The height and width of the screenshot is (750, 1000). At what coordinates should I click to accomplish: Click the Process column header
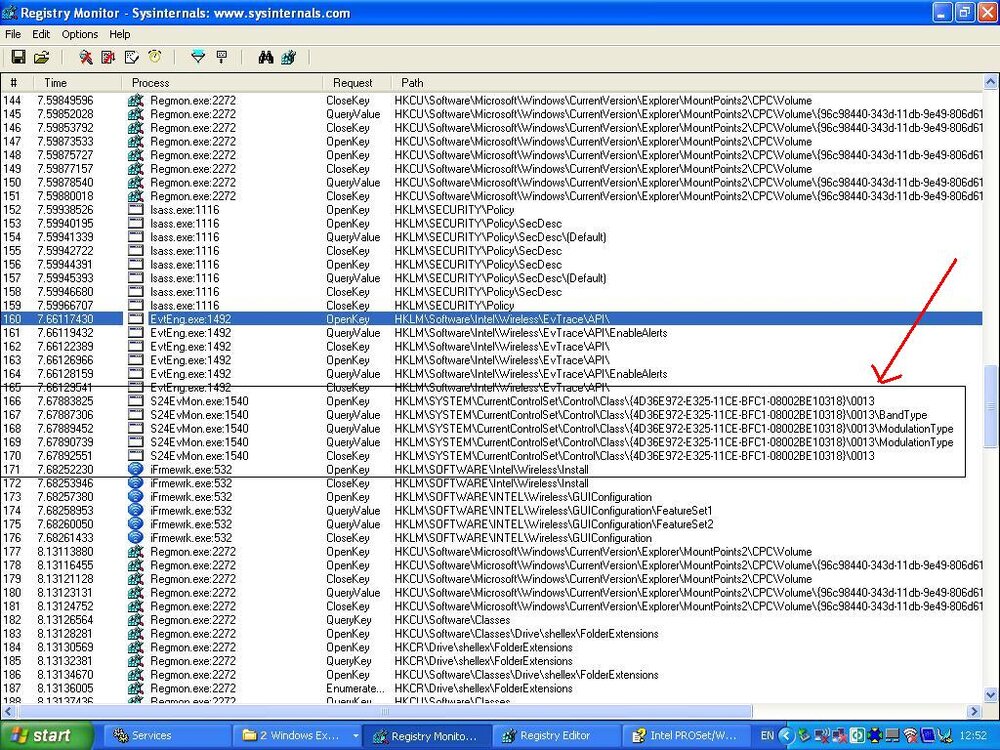(x=222, y=82)
